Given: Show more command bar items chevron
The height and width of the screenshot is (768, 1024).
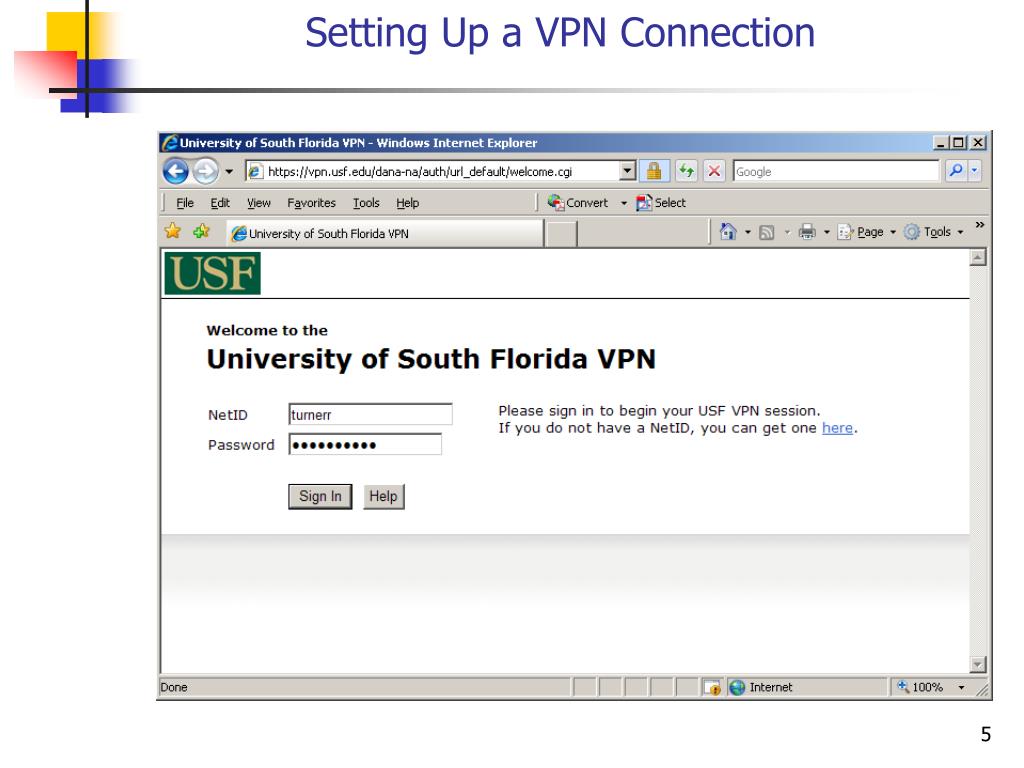Looking at the screenshot, I should click(x=980, y=225).
